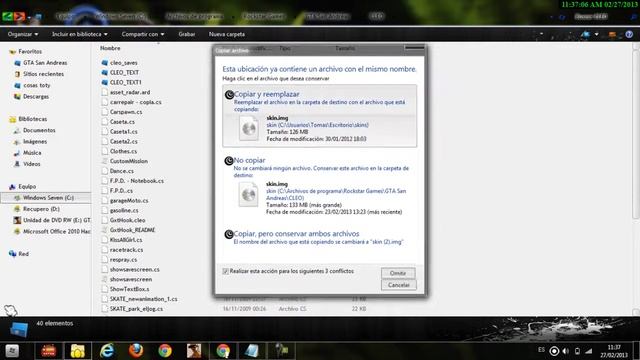640x360 pixels.
Task: Click the volume speaker icon in tray
Action: [x=566, y=351]
